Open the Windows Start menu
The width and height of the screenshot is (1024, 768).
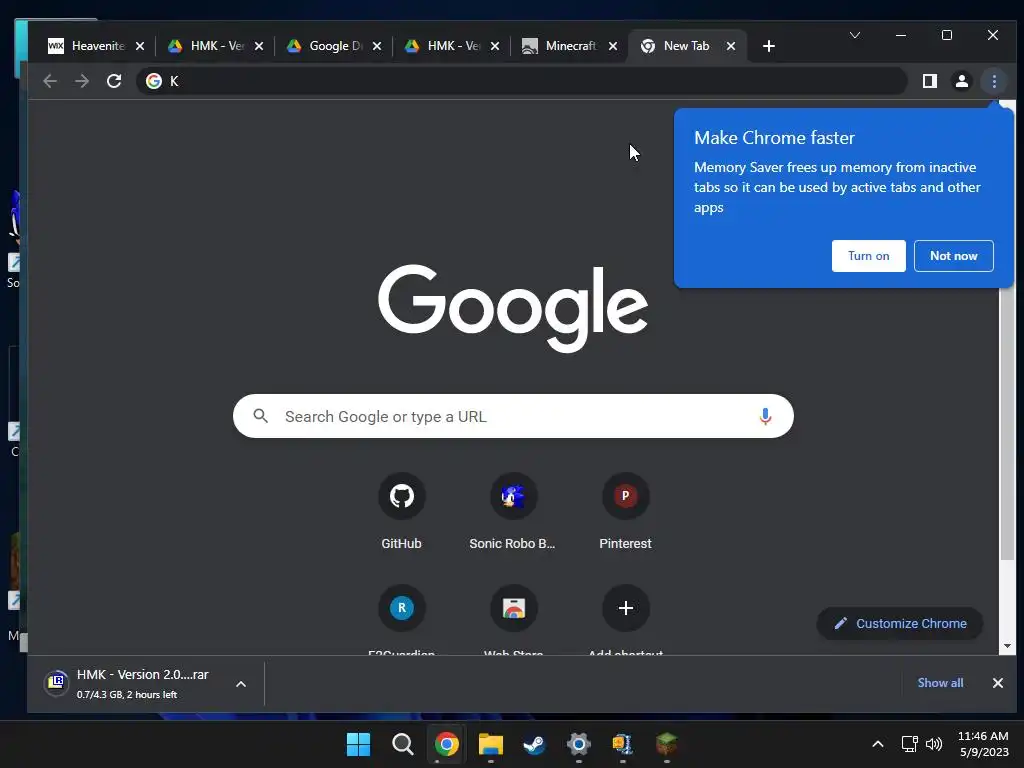[x=358, y=744]
